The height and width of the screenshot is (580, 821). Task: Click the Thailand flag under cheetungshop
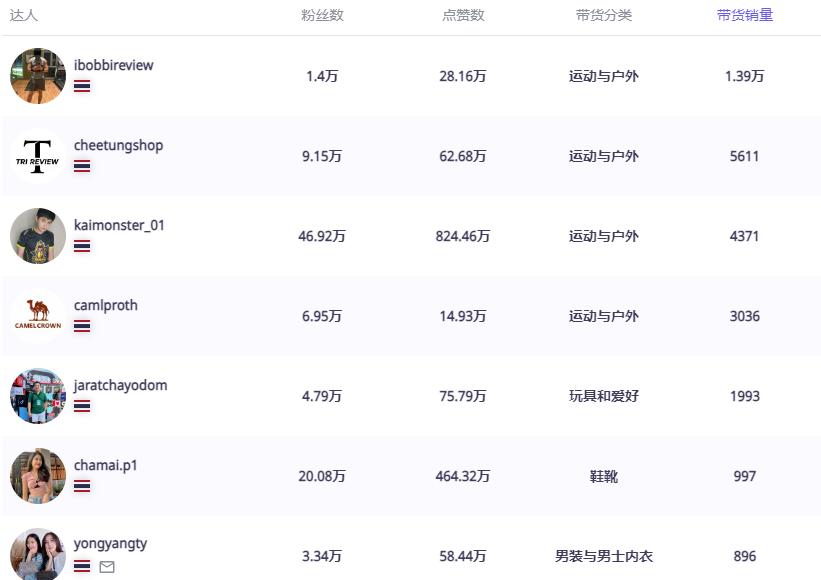pos(82,166)
